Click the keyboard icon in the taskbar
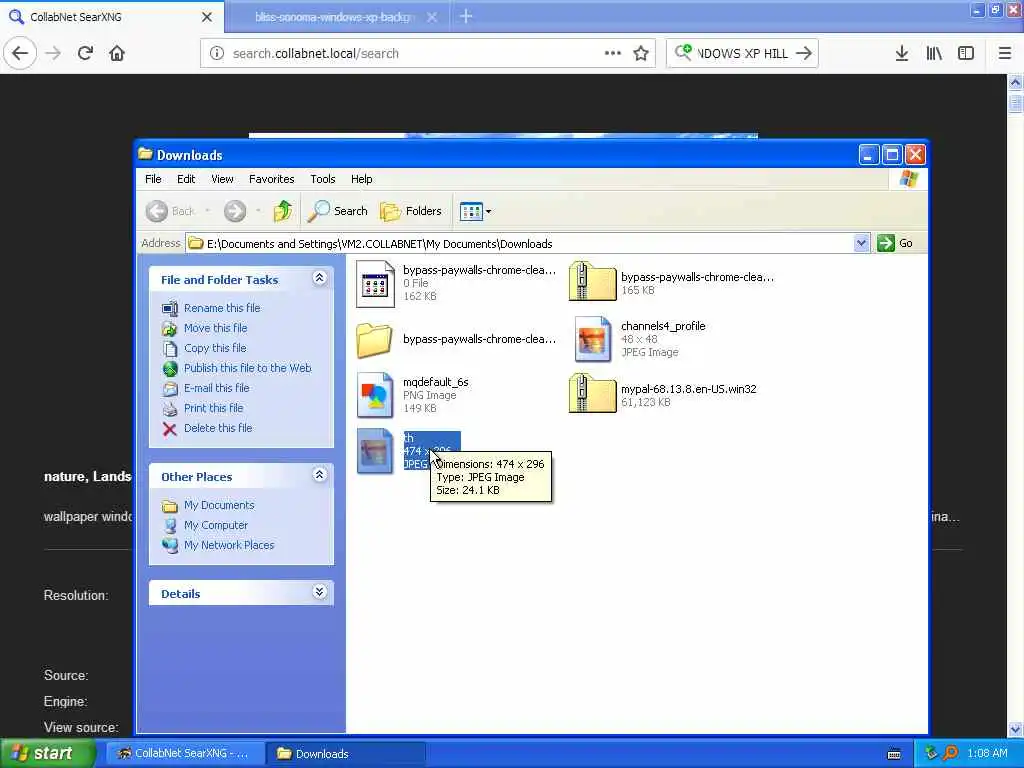This screenshot has width=1024, height=768. point(894,754)
